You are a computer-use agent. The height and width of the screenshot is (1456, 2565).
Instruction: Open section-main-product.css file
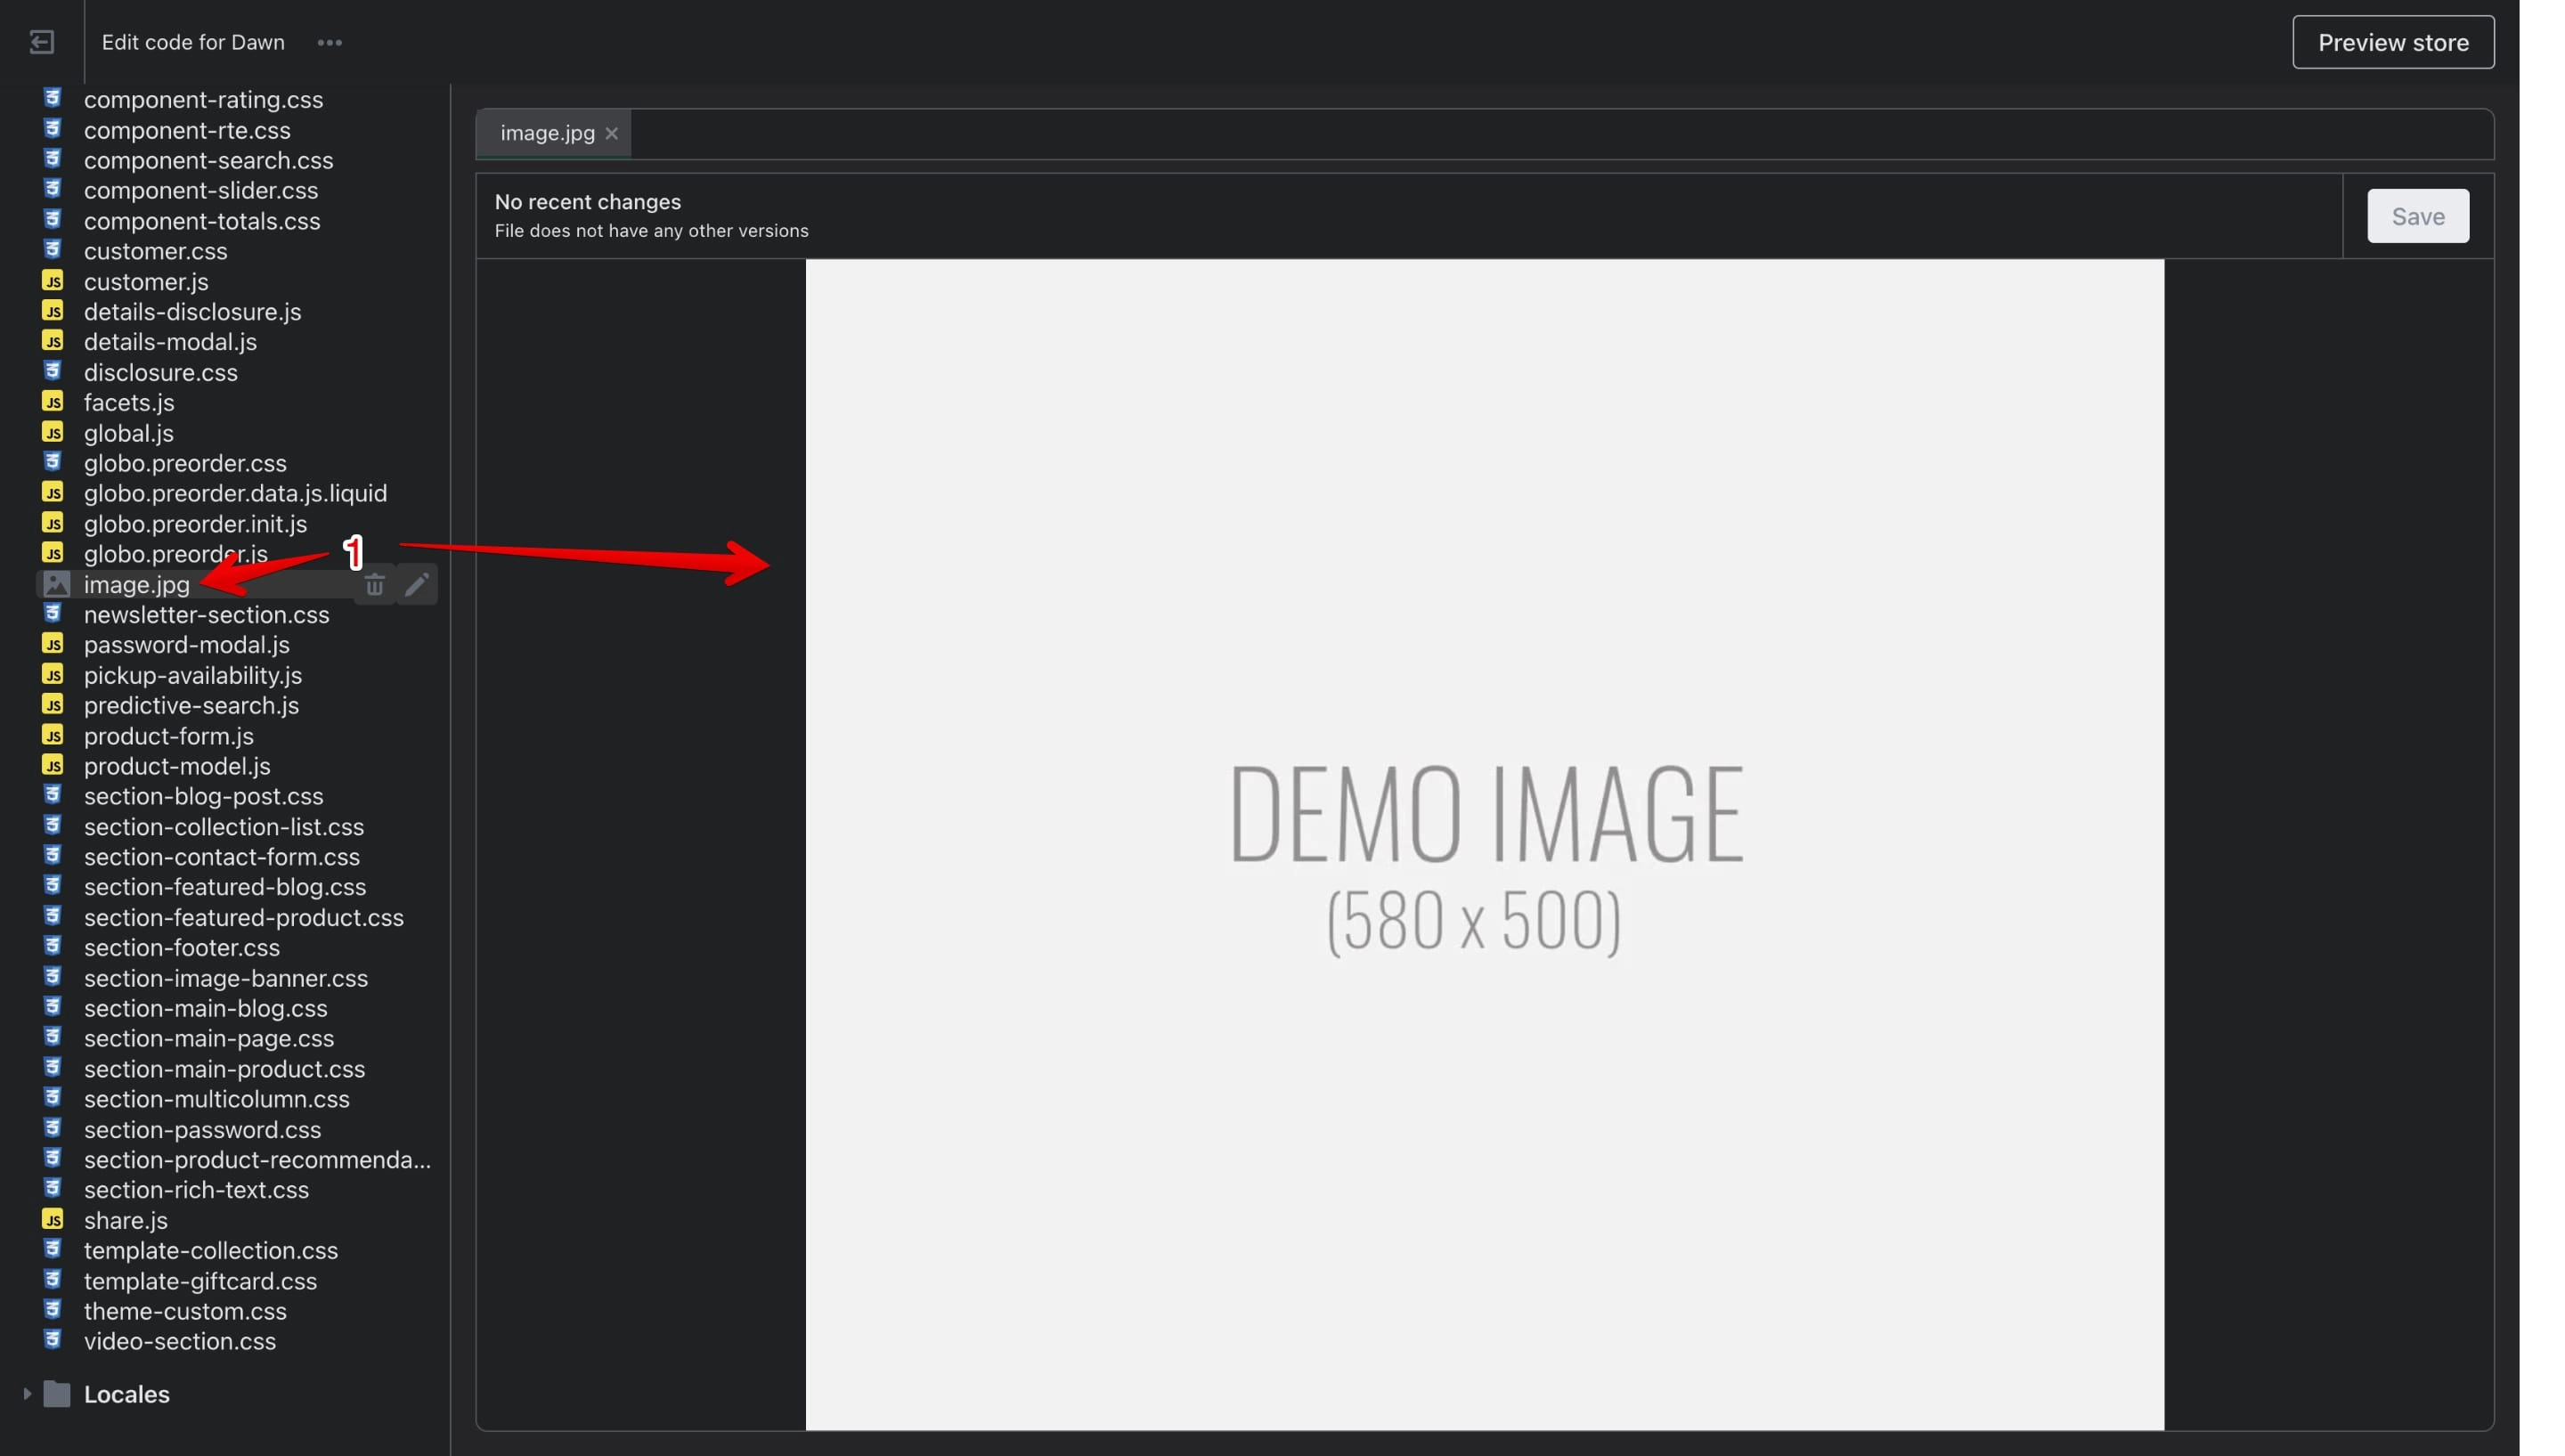point(224,1069)
